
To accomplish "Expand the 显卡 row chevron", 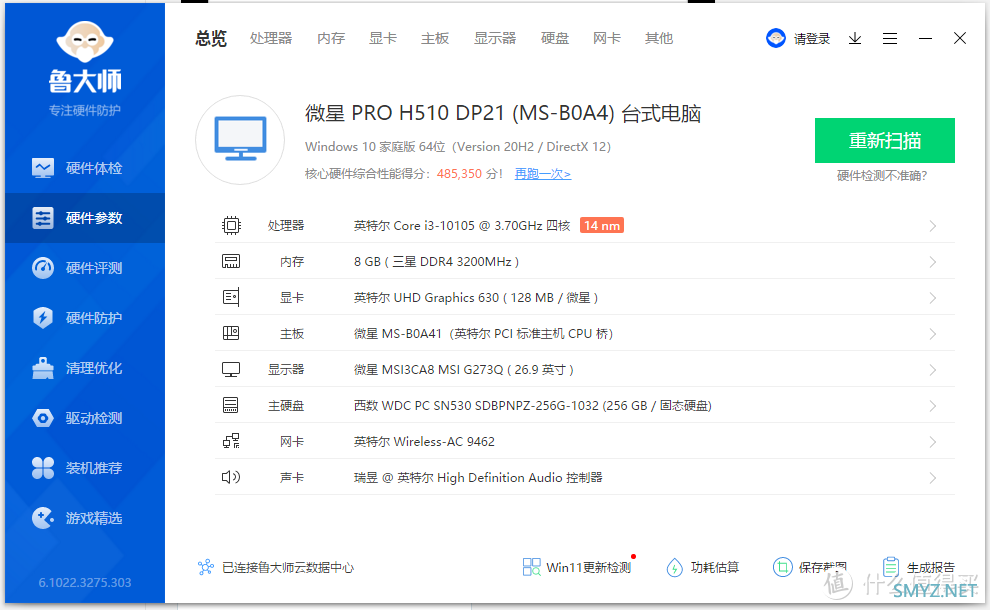I will pos(933,298).
